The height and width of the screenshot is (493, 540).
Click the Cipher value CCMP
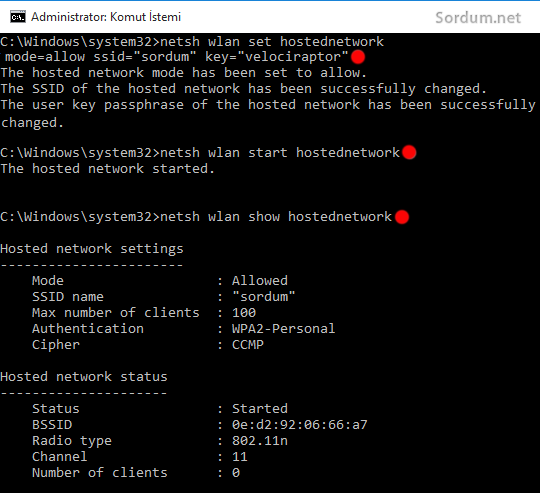tap(248, 345)
